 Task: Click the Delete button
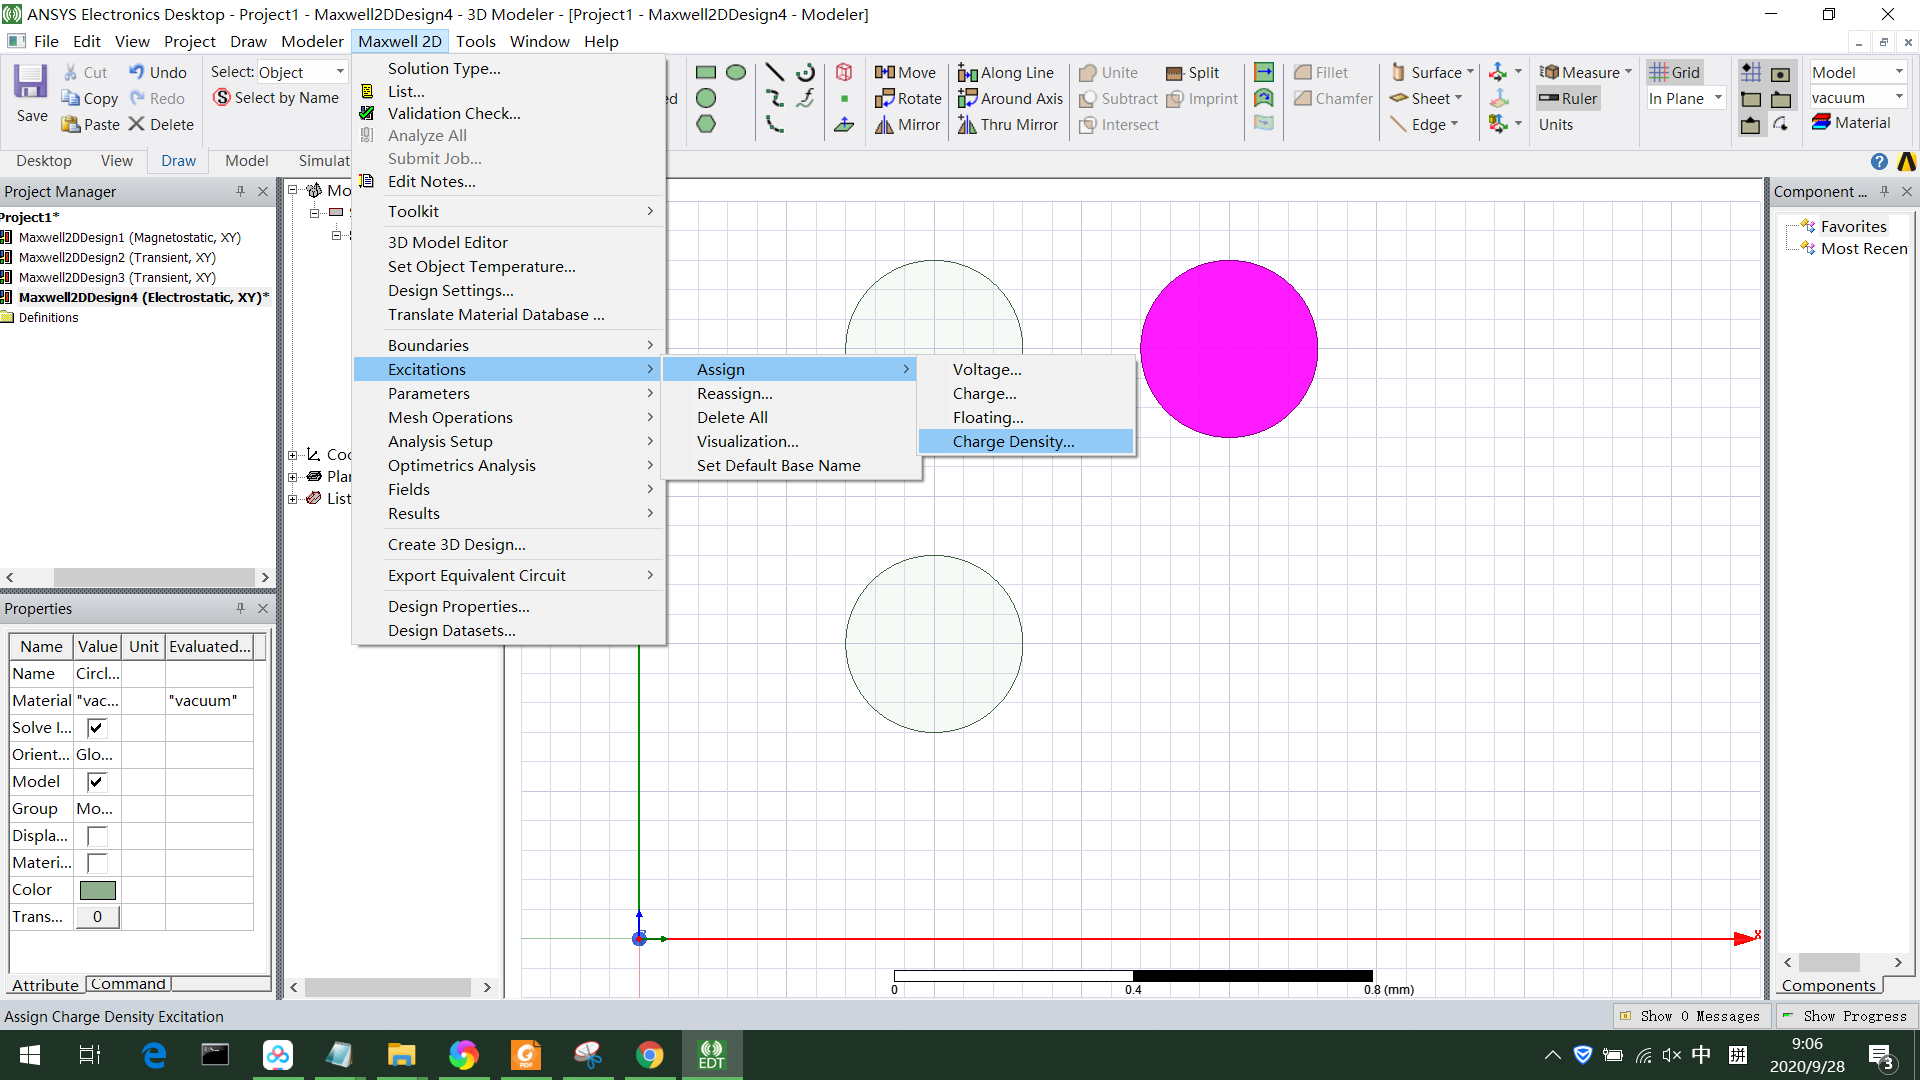tap(161, 124)
